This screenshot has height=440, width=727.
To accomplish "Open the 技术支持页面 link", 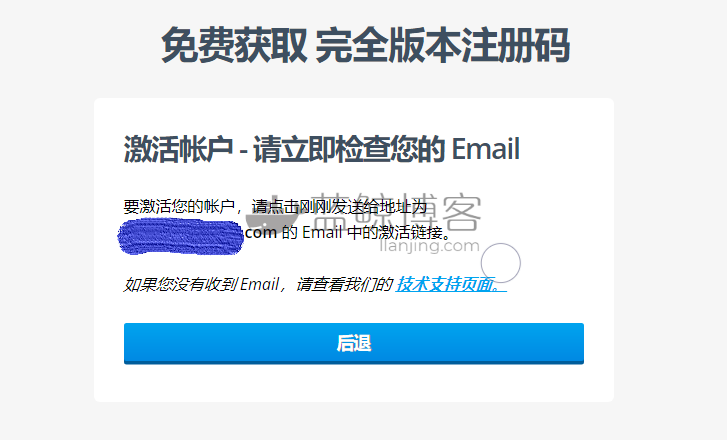I will [451, 284].
